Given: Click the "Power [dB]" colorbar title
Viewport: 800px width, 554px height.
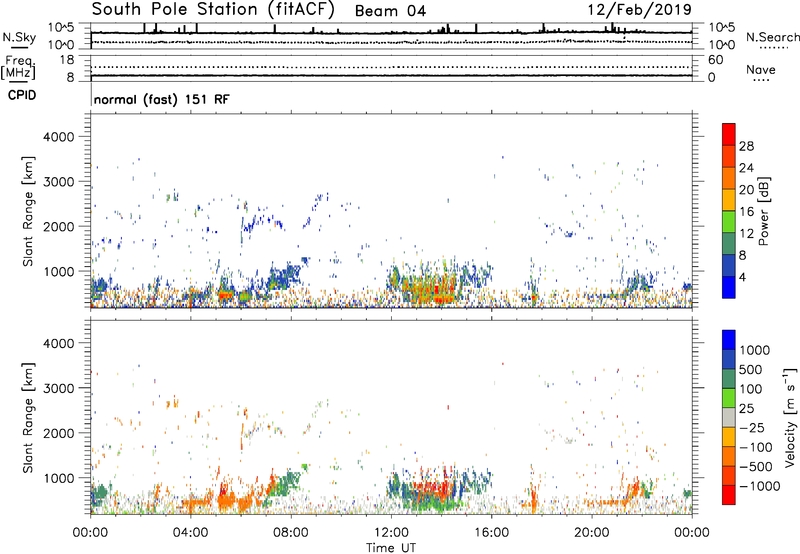Looking at the screenshot, I should pos(764,212).
